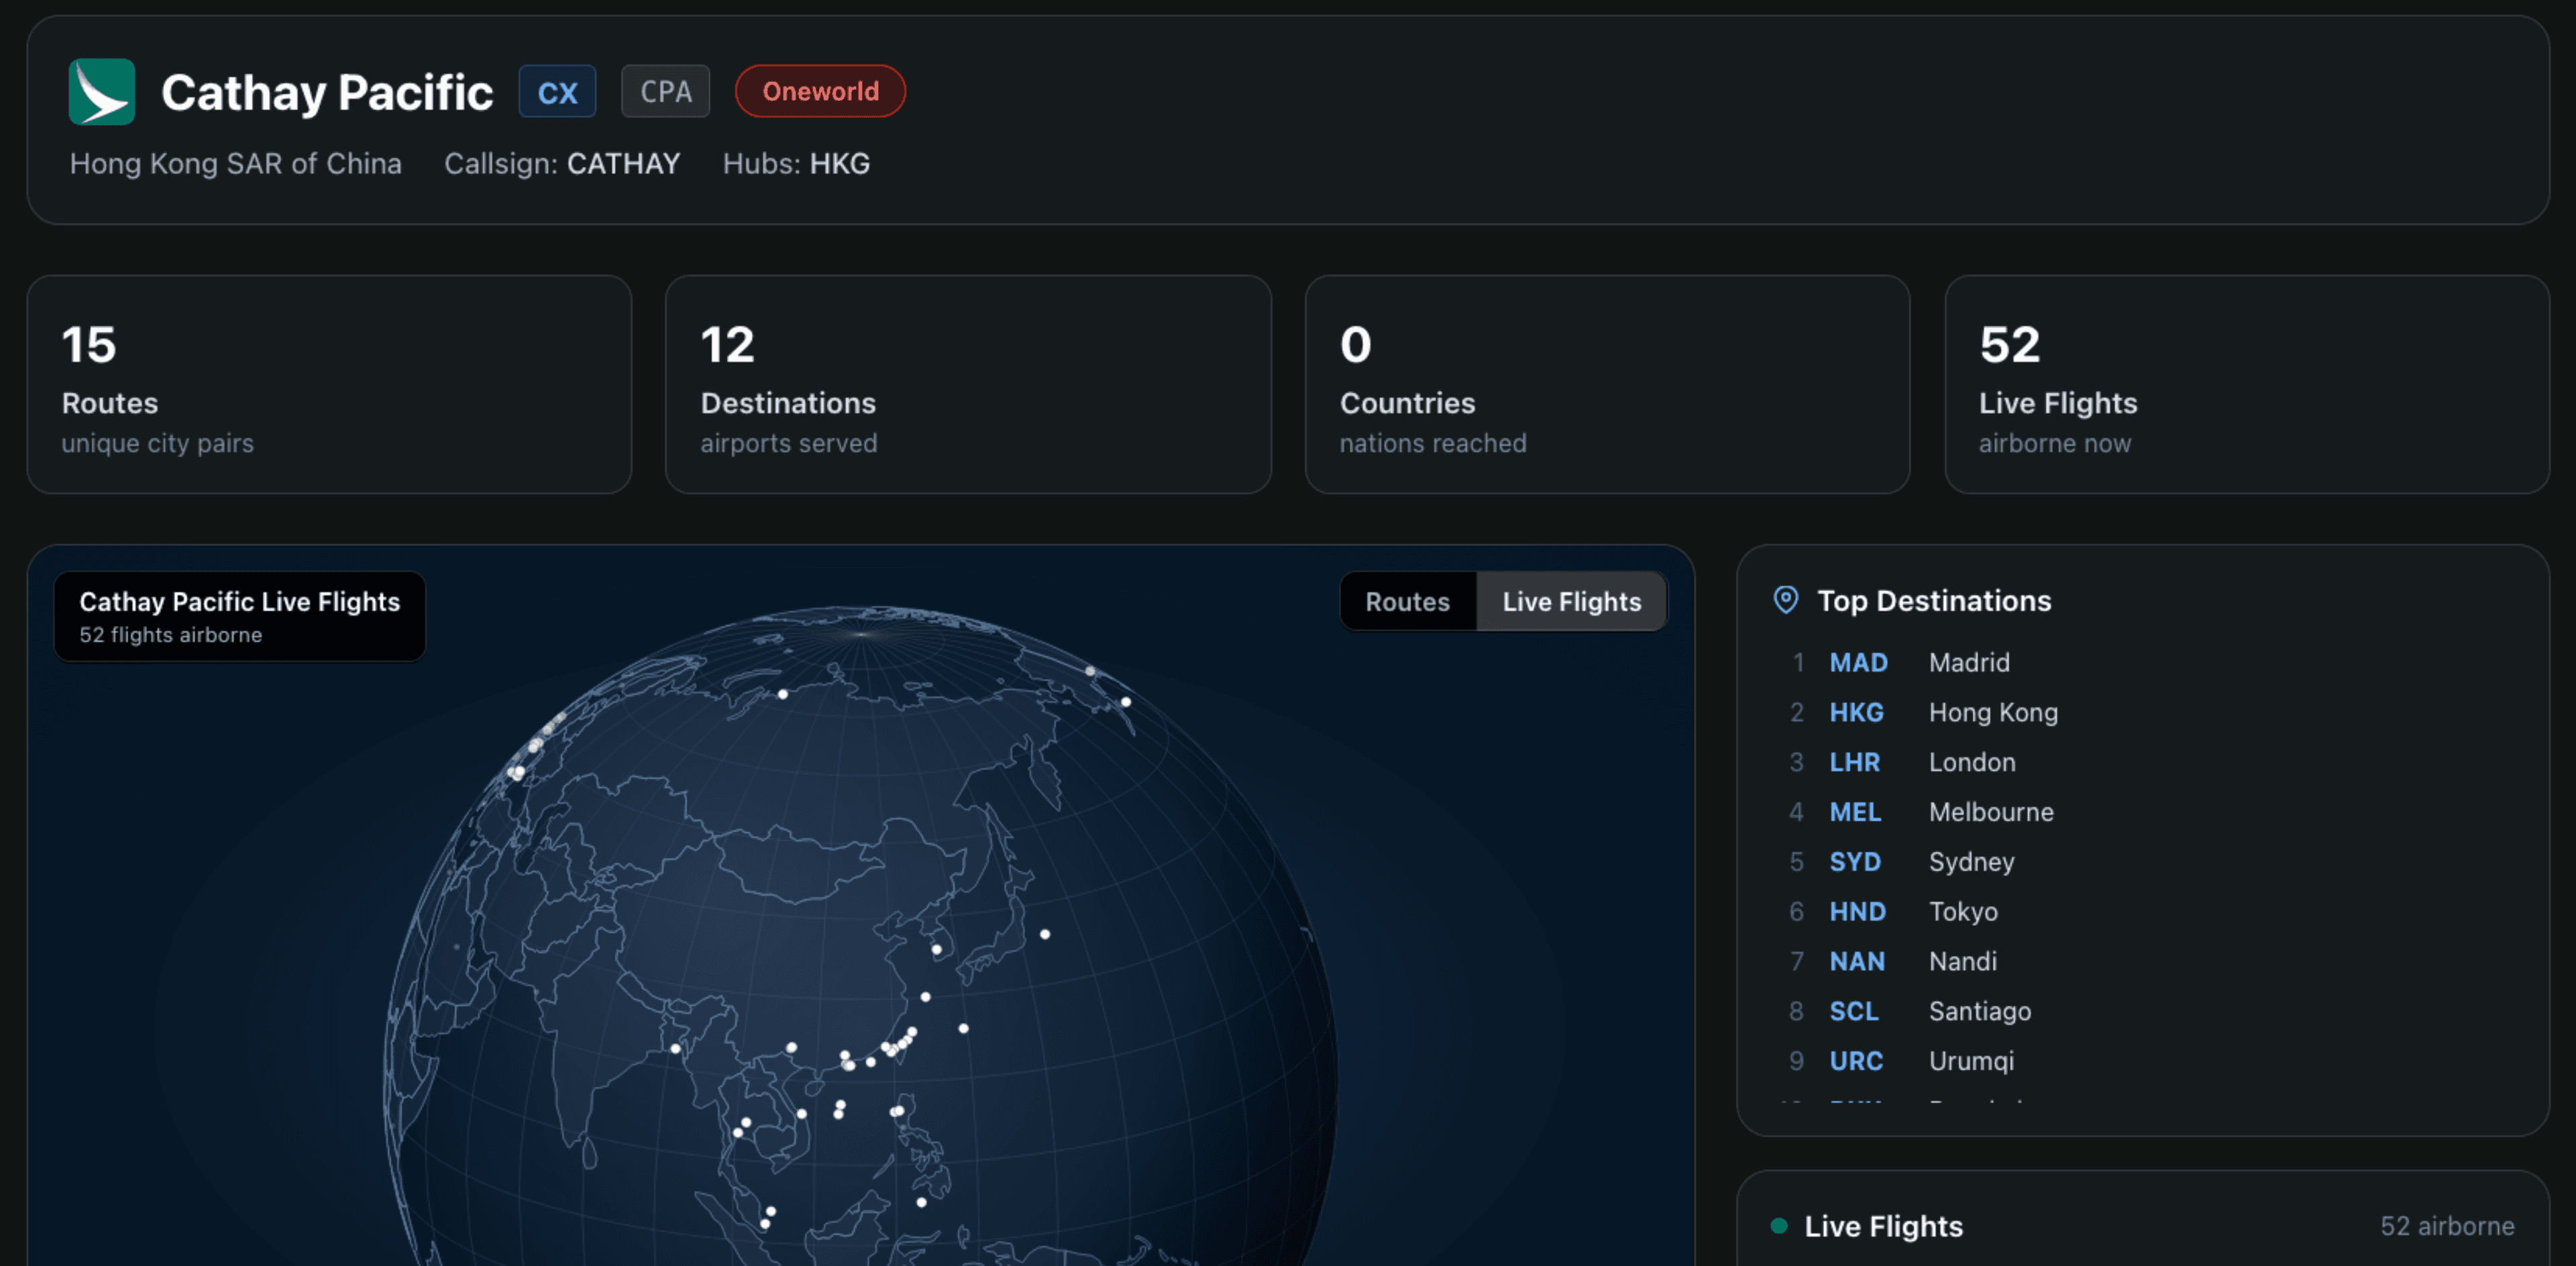Open the HKG airport link

(1856, 712)
